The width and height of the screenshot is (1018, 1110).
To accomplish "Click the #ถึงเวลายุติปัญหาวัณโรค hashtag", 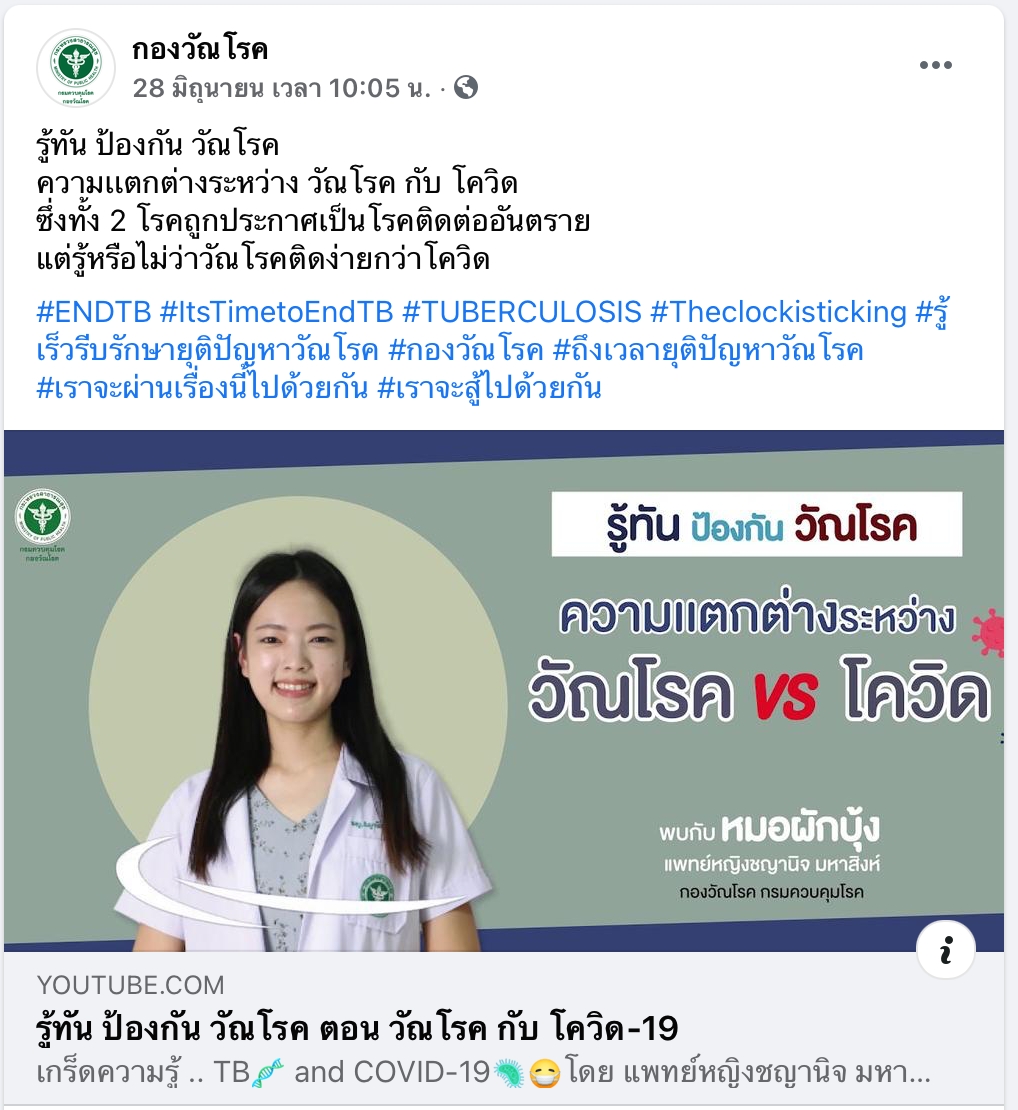I will pos(708,350).
